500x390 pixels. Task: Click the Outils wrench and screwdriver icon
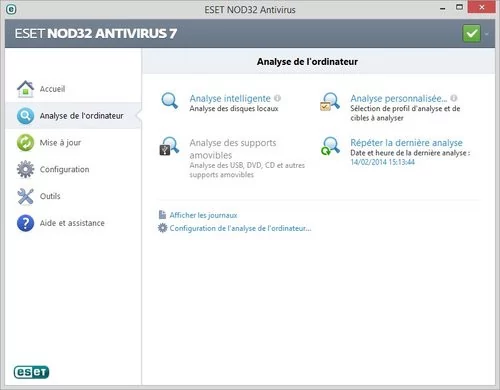click(25, 196)
